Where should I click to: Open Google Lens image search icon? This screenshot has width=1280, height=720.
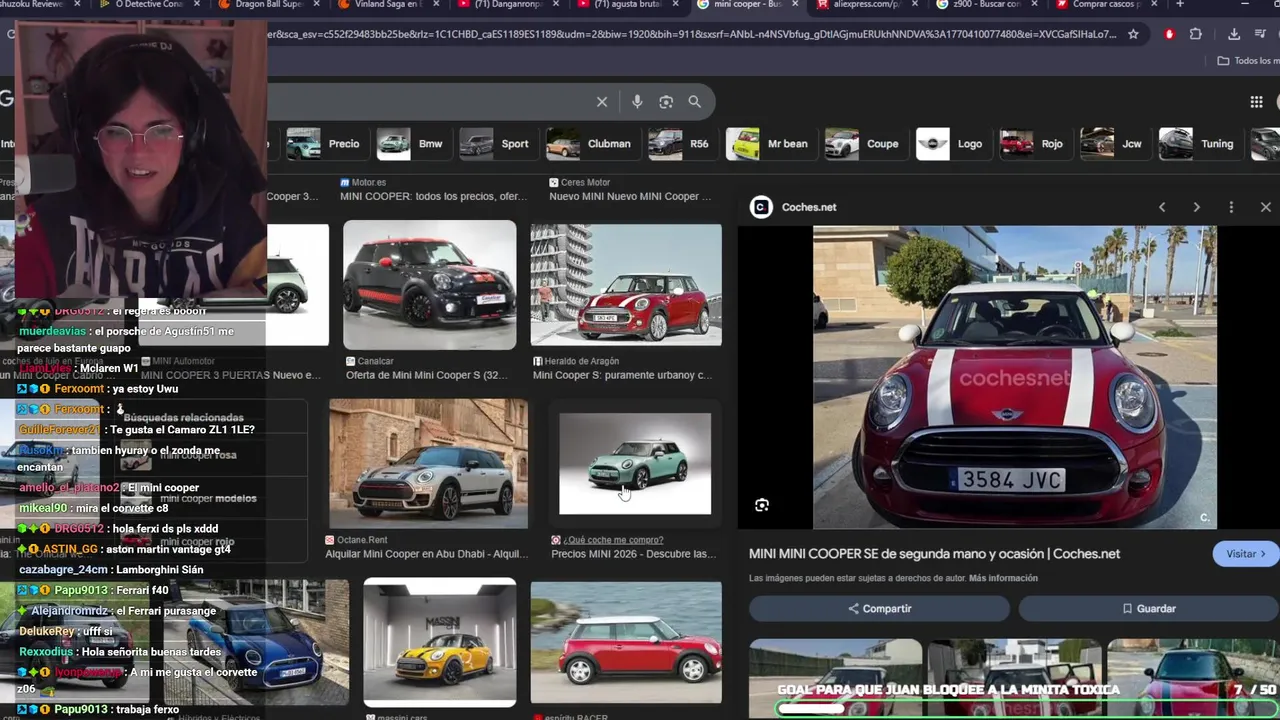point(666,102)
